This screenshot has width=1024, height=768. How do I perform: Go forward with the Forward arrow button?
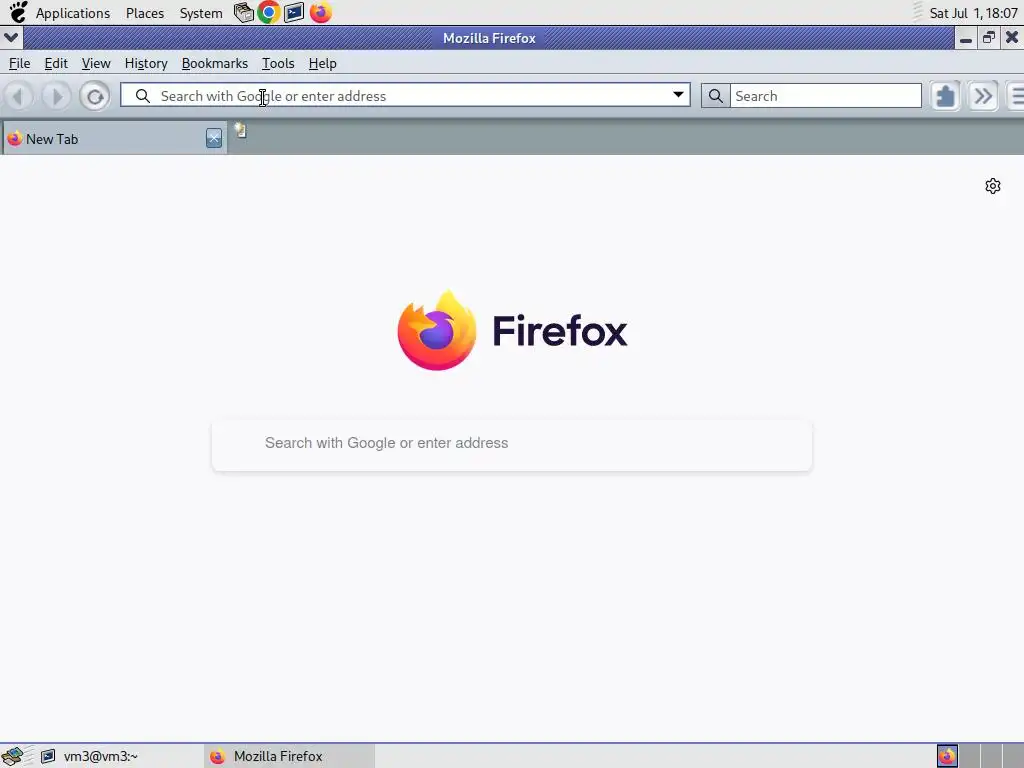click(x=57, y=97)
